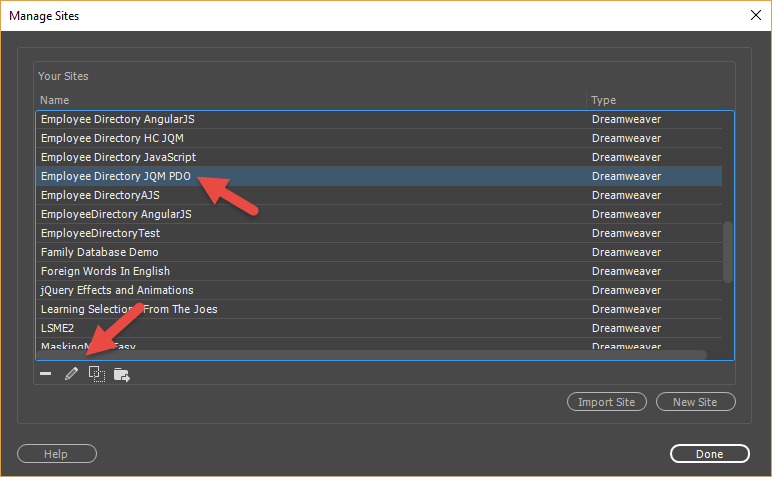Click Done to close the dialog
Screen dimensions: 772x477
click(709, 454)
